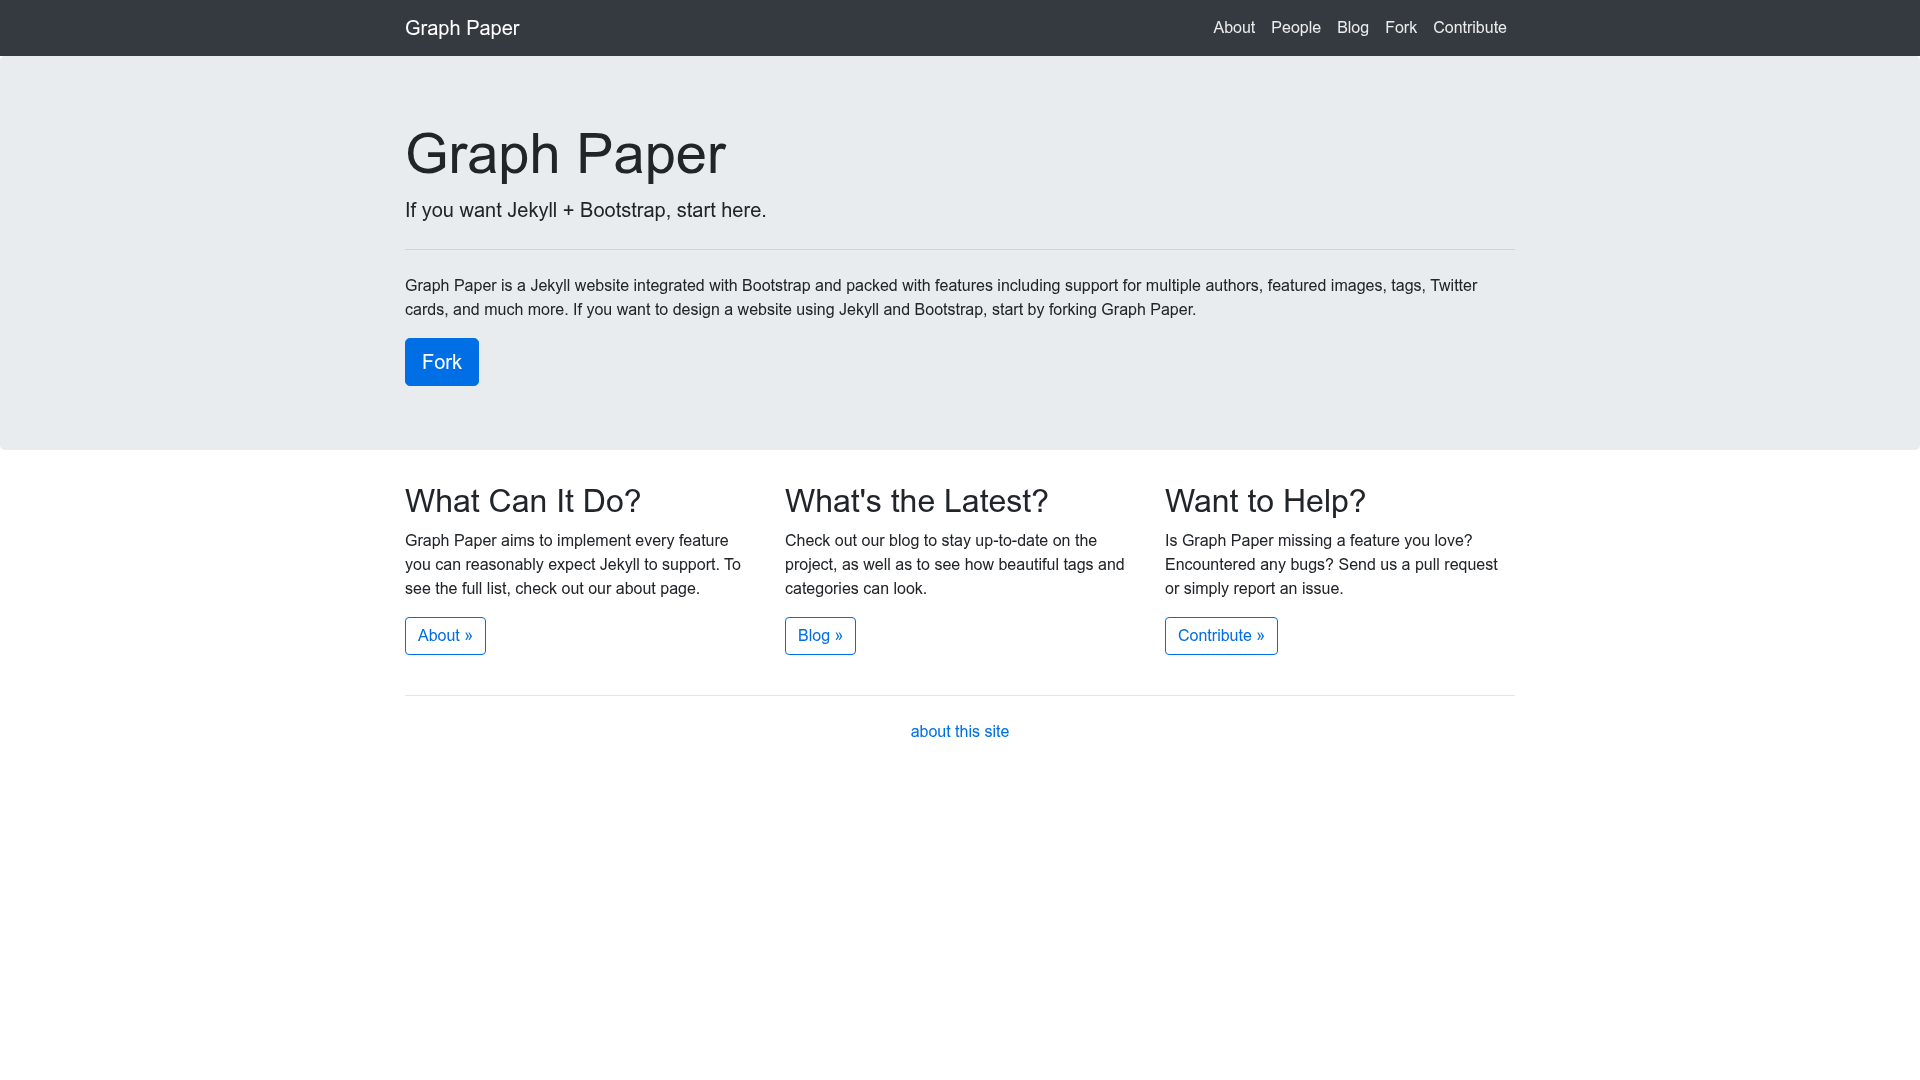
Task: Click the Contribute » outlined button
Action: pos(1221,636)
